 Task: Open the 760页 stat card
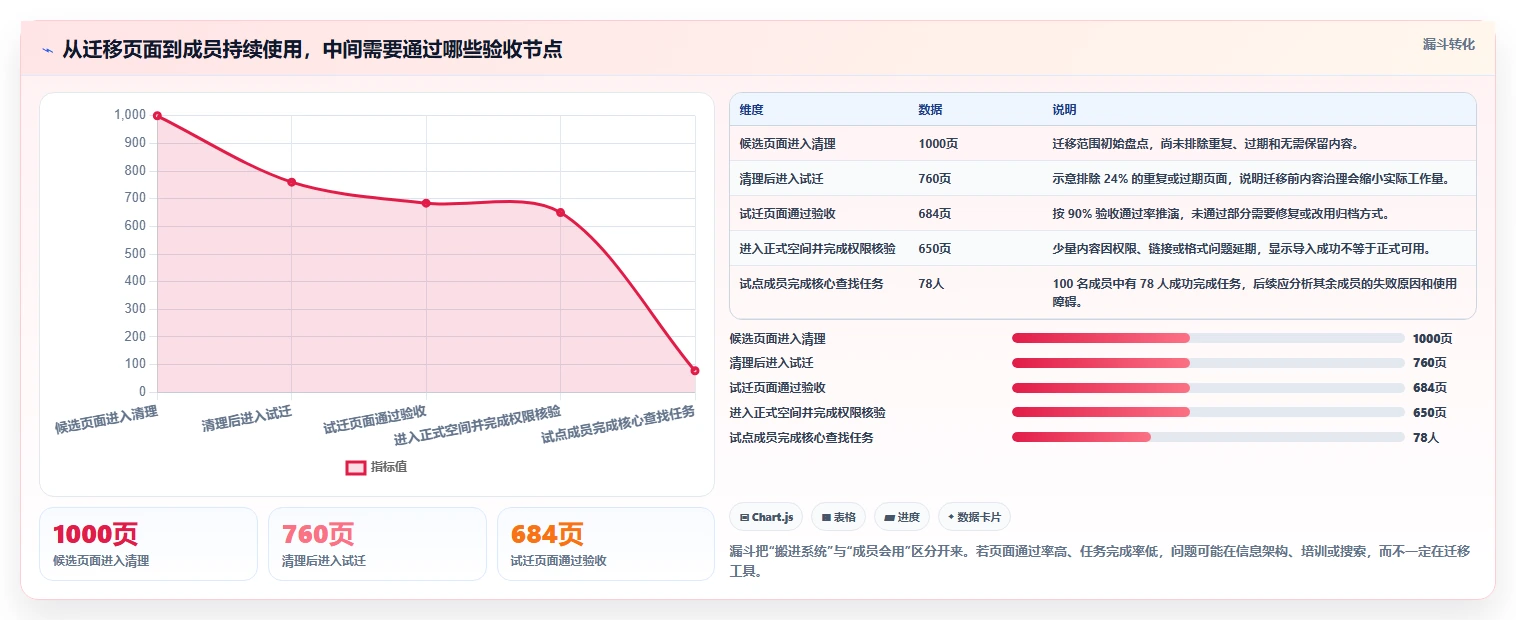click(377, 544)
